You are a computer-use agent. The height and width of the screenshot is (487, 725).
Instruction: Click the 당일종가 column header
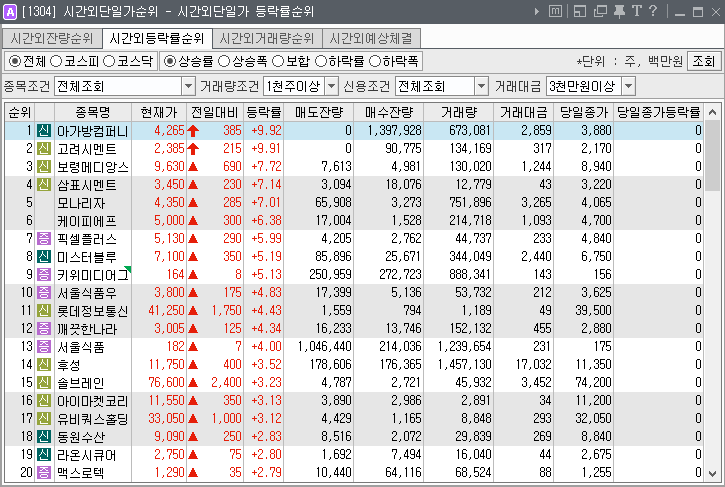pyautogui.click(x=584, y=112)
